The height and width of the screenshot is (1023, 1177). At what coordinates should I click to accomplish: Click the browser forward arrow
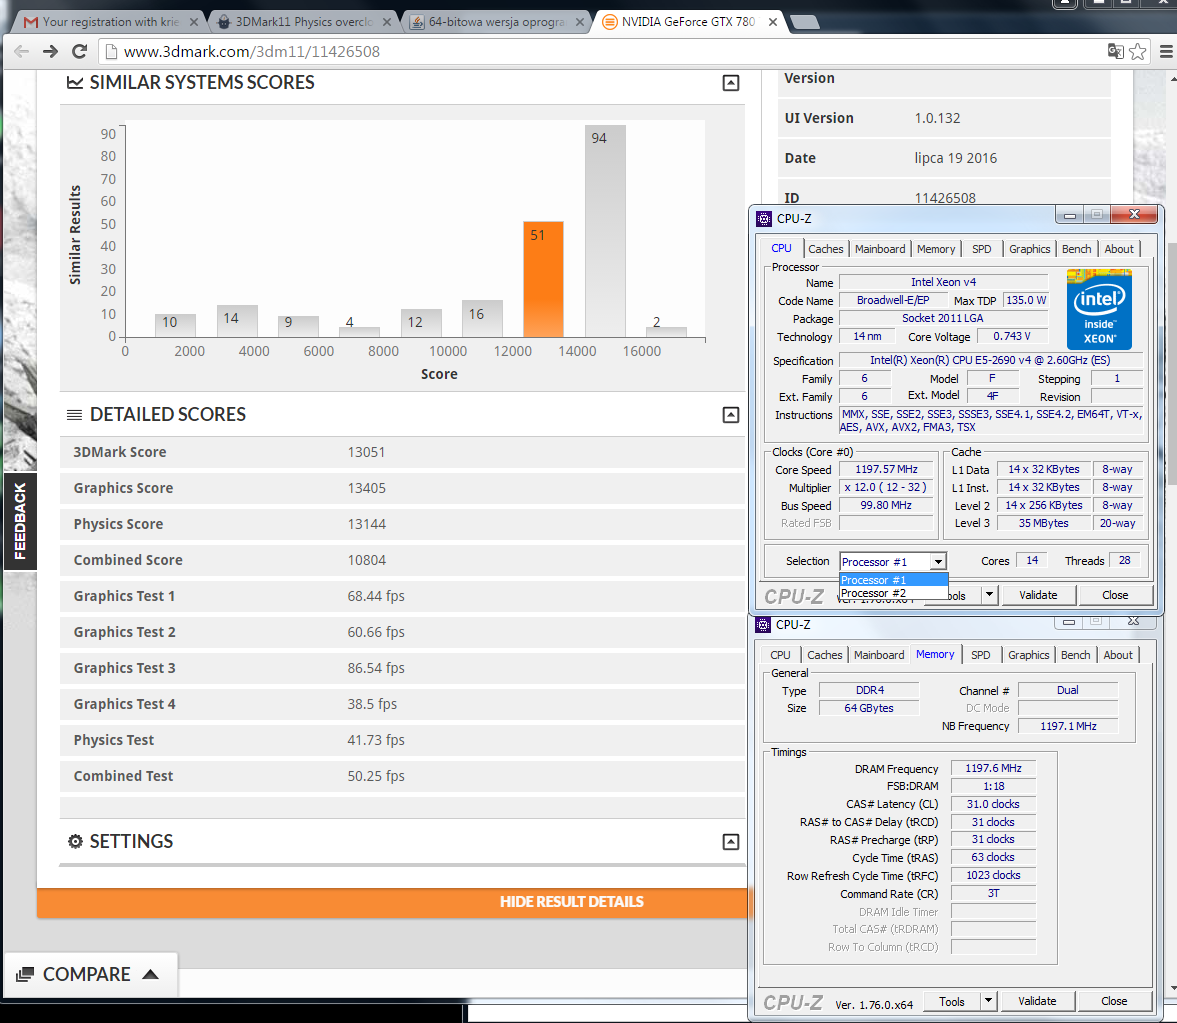50,51
